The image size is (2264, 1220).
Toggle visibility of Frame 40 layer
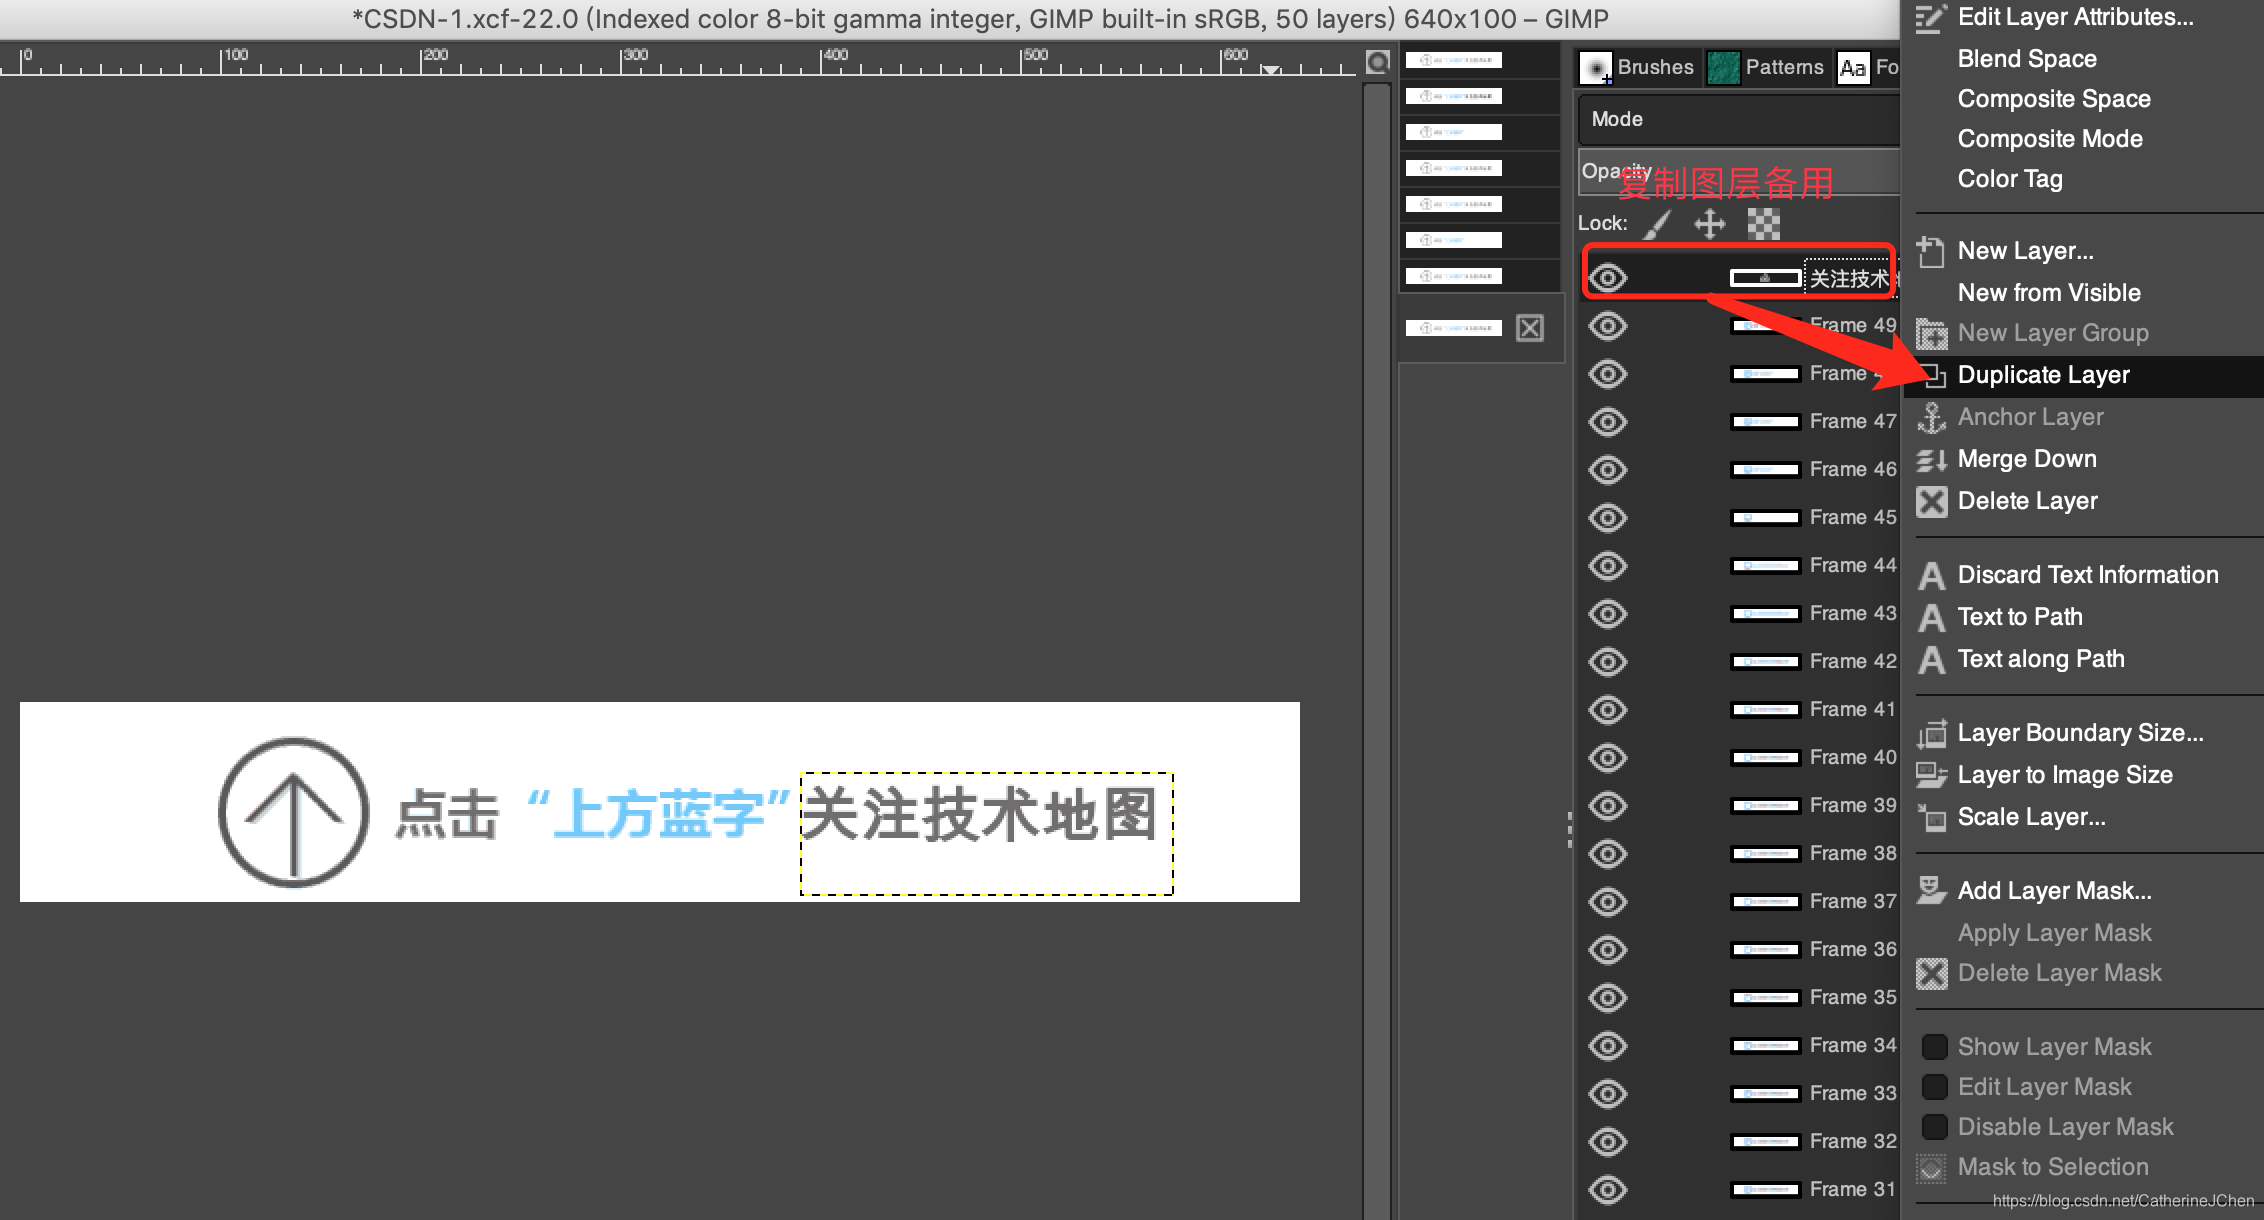tap(1608, 758)
